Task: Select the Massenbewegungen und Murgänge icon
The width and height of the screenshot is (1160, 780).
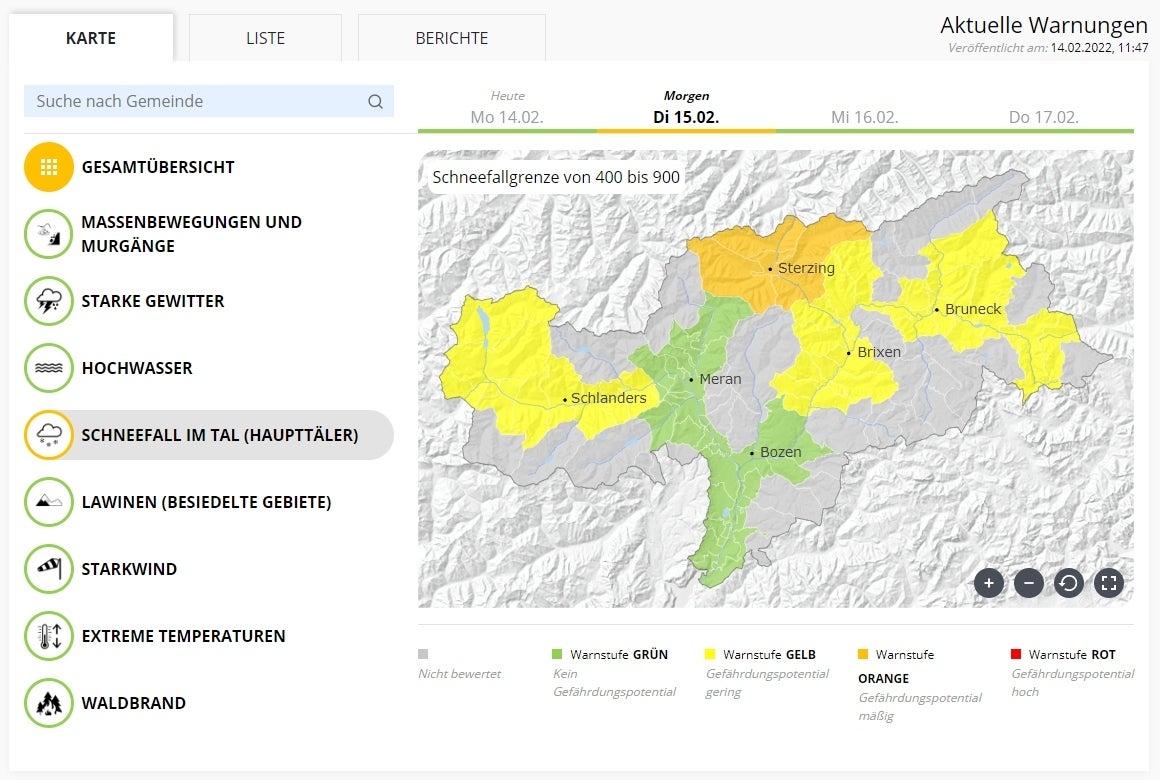Action: pos(49,234)
